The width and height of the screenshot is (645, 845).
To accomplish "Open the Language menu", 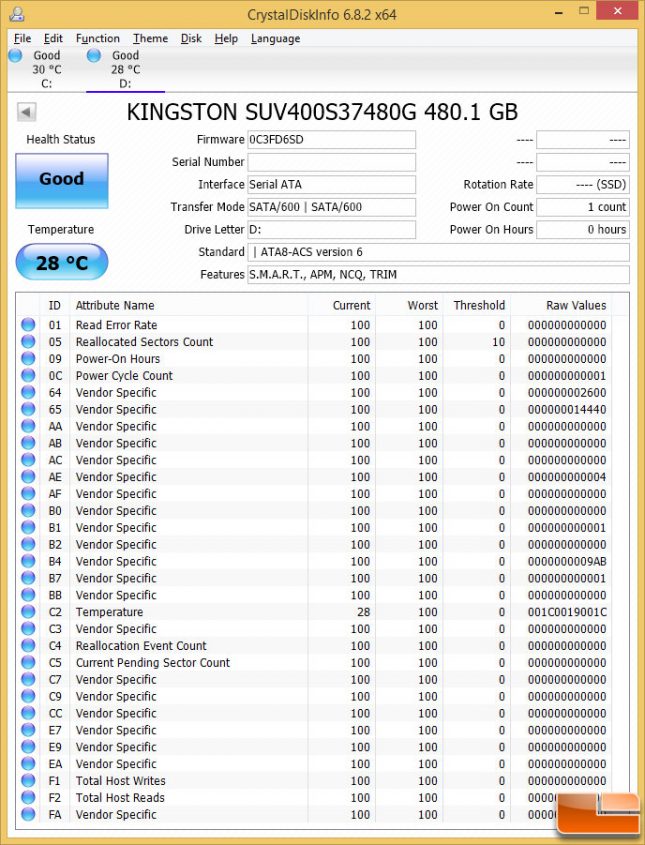I will pyautogui.click(x=275, y=38).
